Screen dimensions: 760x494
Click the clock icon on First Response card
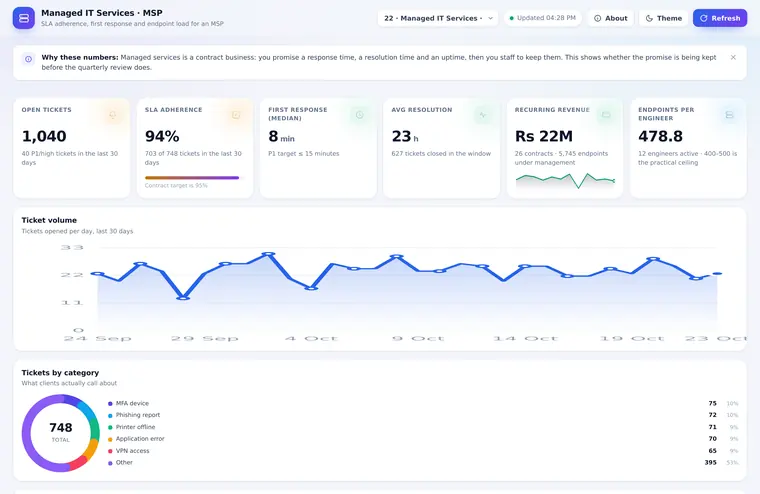coord(359,115)
